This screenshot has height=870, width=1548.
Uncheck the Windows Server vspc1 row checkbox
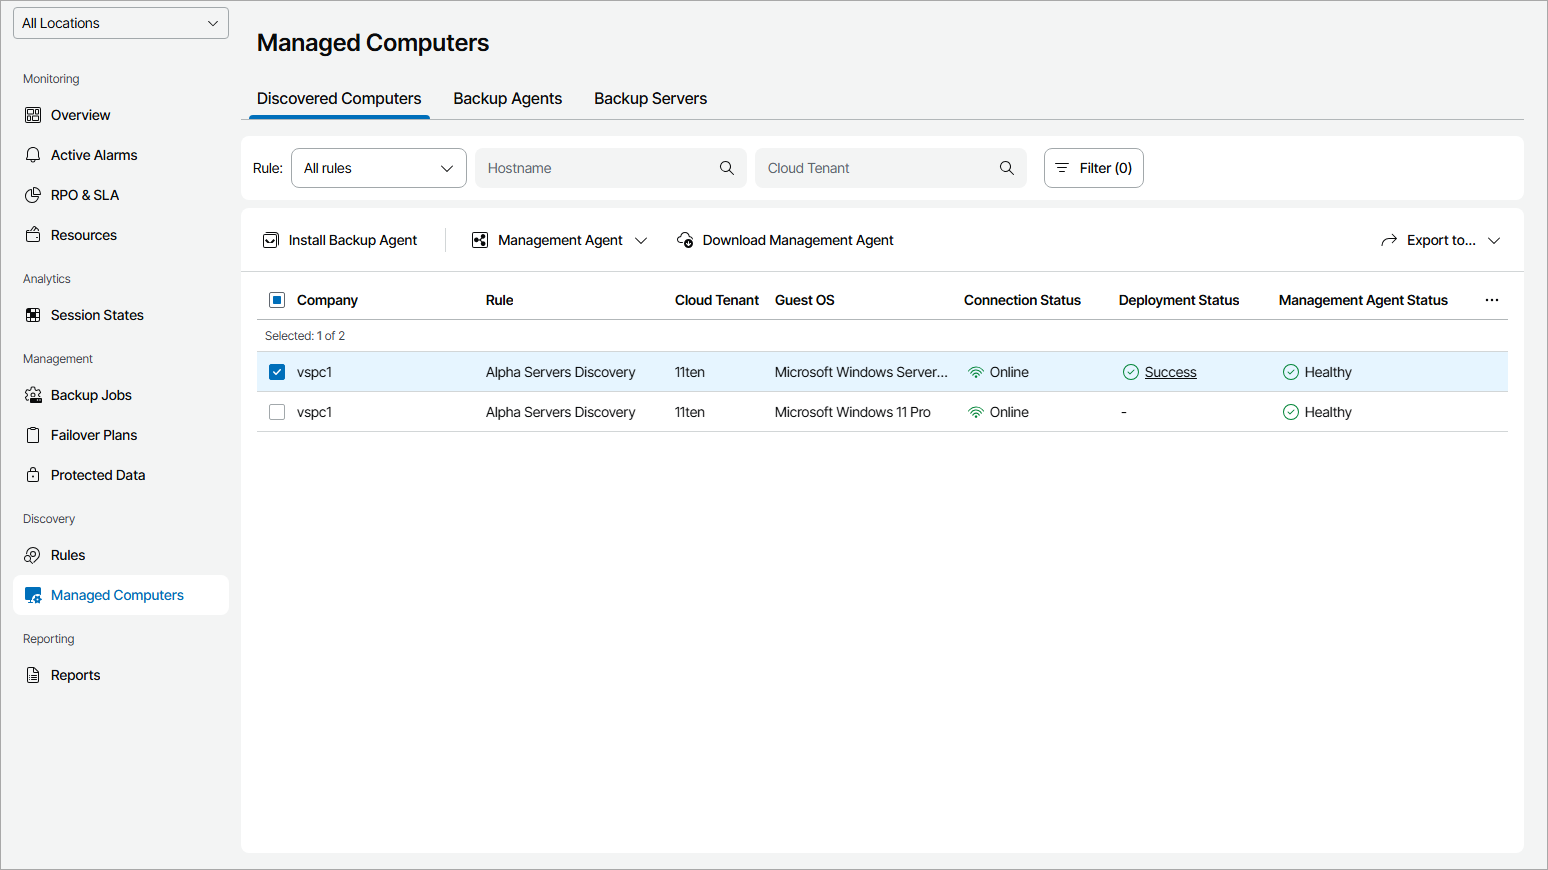tap(277, 372)
